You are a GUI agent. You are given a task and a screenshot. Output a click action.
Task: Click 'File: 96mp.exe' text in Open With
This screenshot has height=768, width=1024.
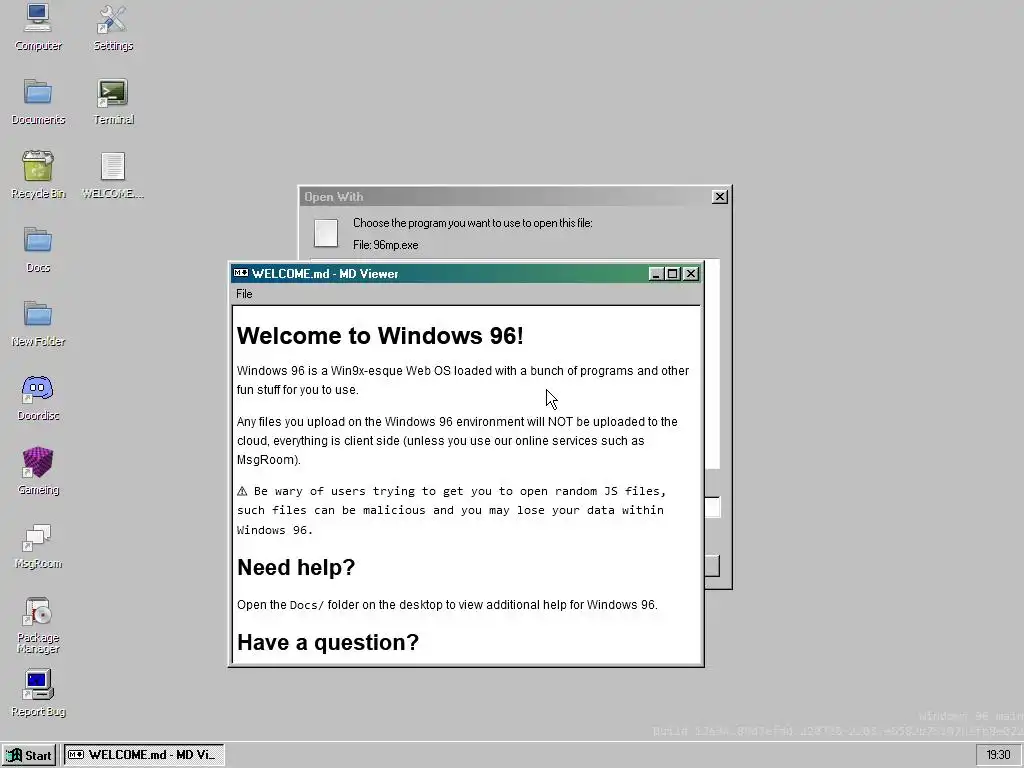385,245
